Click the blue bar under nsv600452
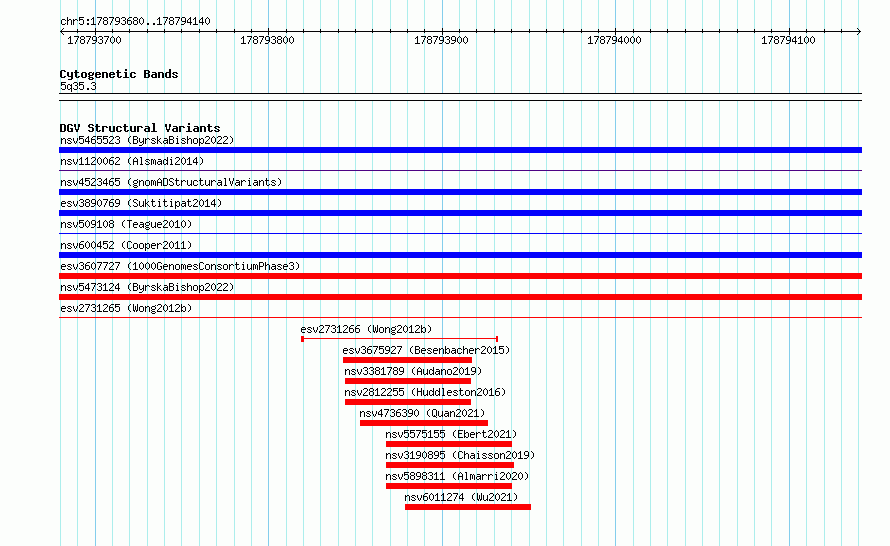 (x=460, y=255)
